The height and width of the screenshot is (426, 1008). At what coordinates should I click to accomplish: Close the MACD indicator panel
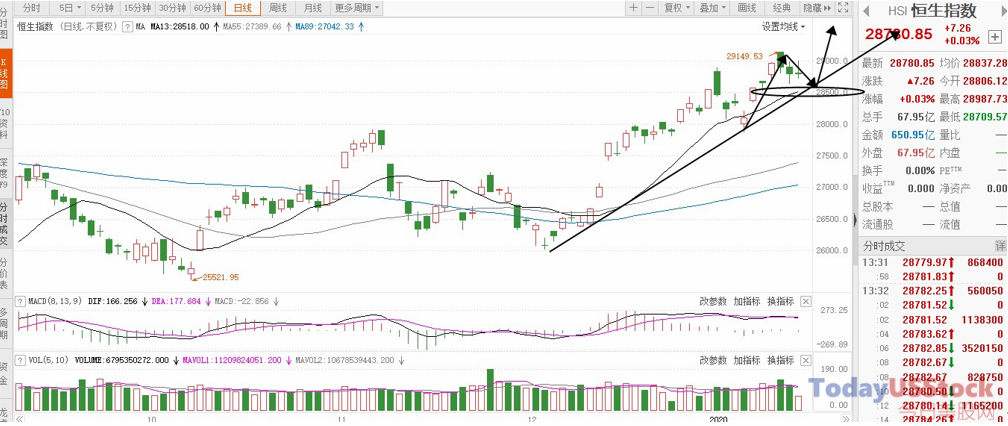point(806,301)
